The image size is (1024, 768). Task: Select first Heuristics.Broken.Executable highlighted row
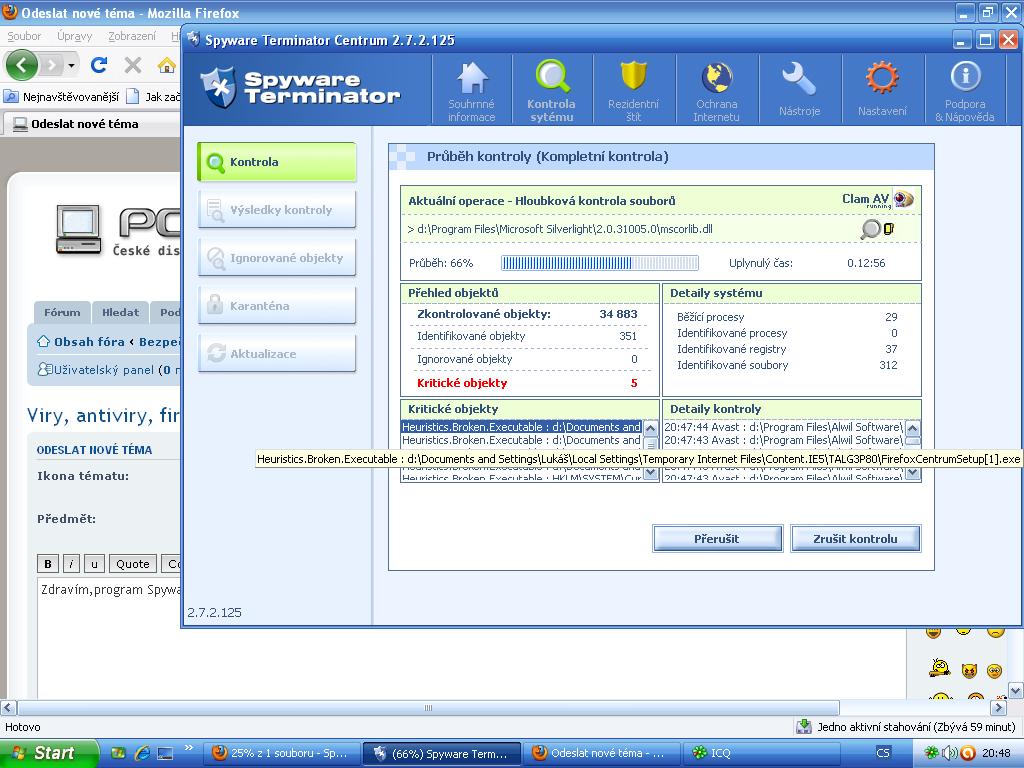521,427
